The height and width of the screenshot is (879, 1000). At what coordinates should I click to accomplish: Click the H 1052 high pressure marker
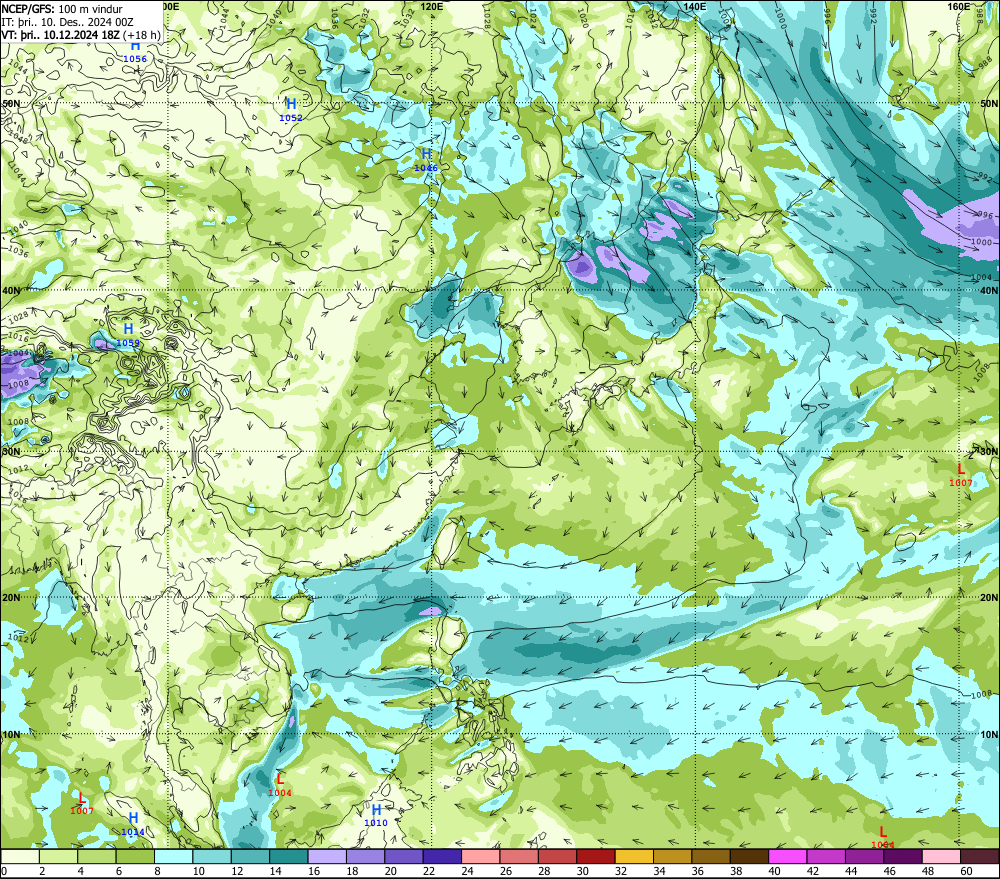click(291, 109)
